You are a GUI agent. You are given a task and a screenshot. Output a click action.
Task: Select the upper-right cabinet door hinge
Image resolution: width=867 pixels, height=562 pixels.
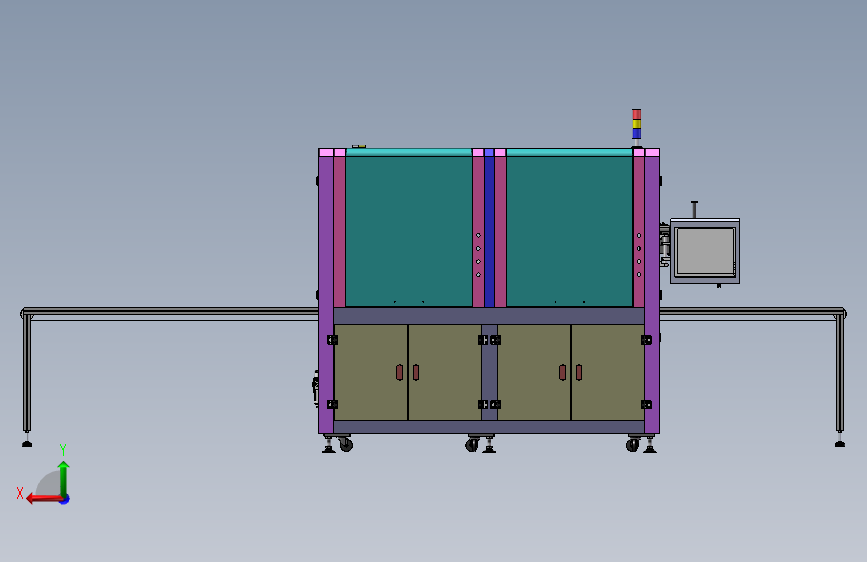click(x=646, y=340)
